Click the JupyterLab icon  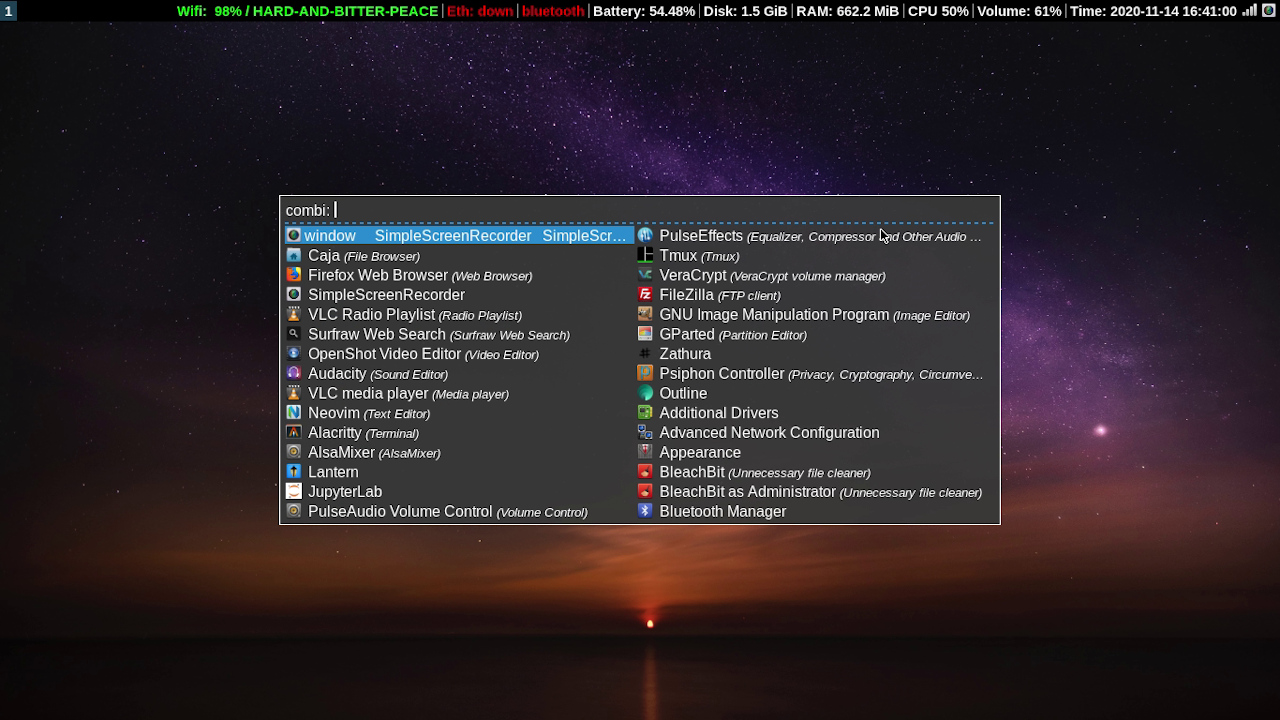click(293, 491)
